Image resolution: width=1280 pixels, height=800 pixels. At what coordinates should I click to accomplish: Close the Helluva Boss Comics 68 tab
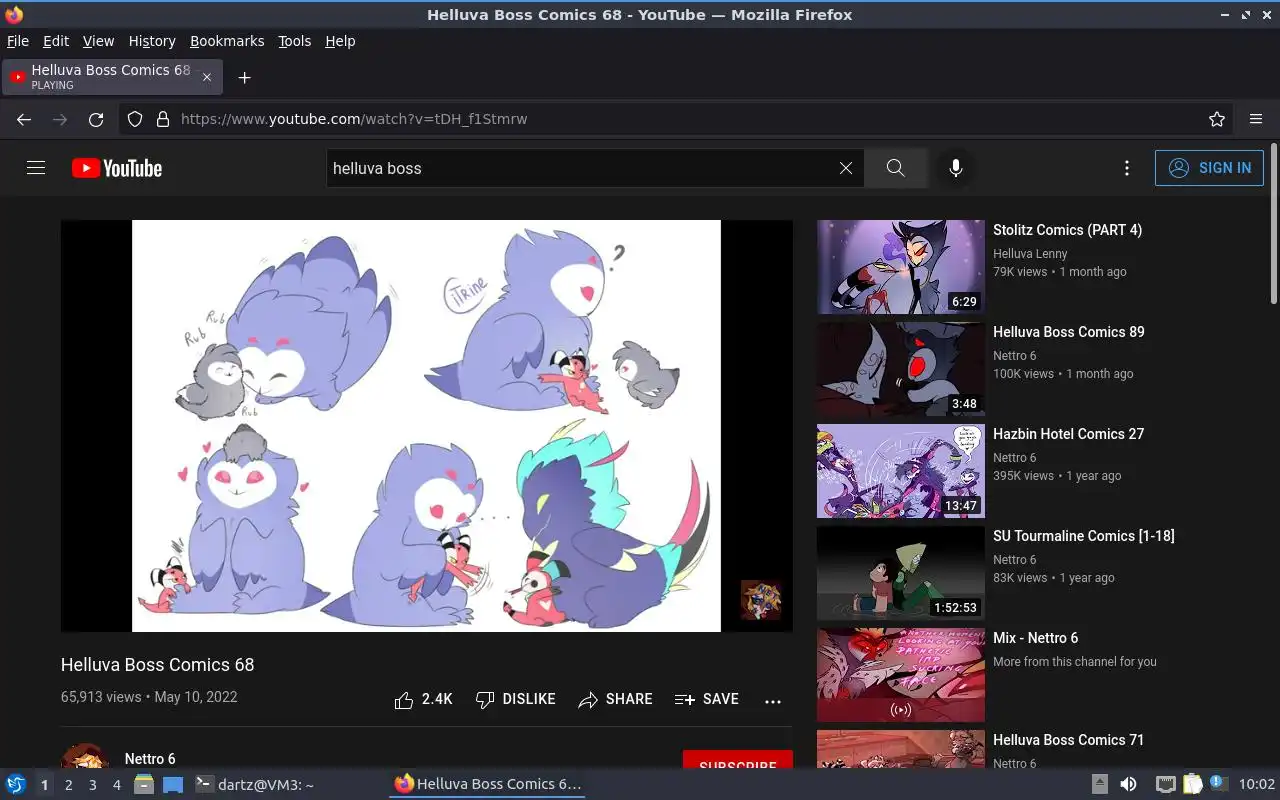pyautogui.click(x=207, y=77)
